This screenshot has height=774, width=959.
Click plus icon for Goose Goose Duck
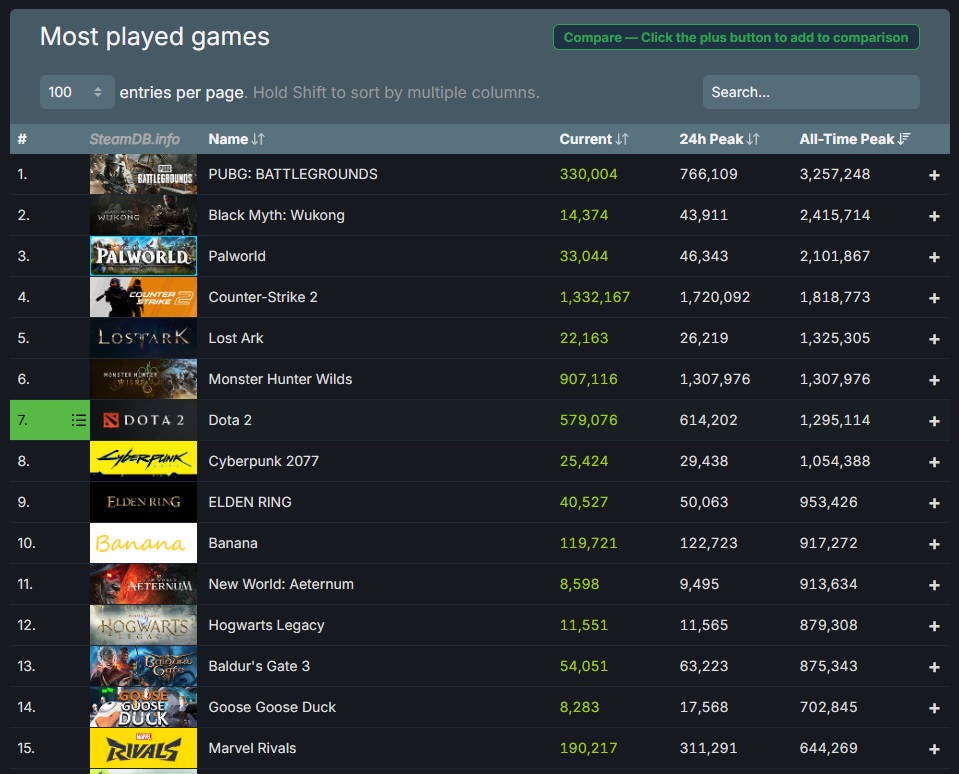(934, 708)
